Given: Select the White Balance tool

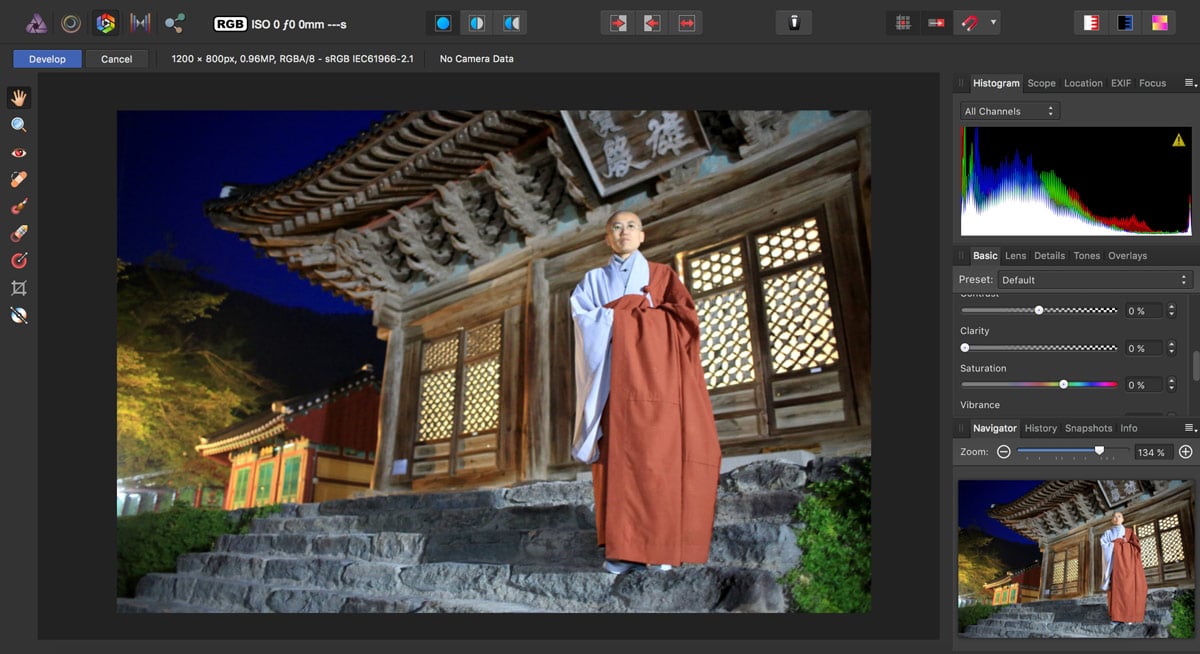Looking at the screenshot, I should coord(18,315).
